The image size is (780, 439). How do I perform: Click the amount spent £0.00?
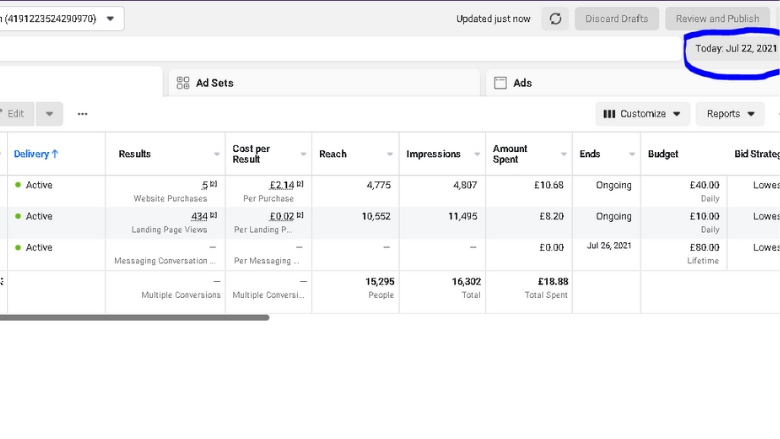tap(552, 248)
